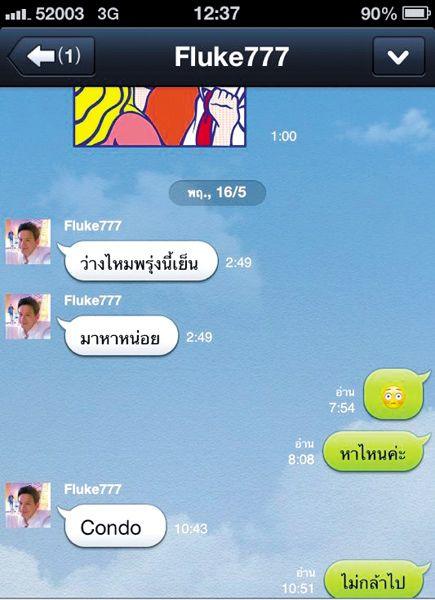Tap the Fluke777 chat title
Screen dimensions: 435x600
coord(231,57)
